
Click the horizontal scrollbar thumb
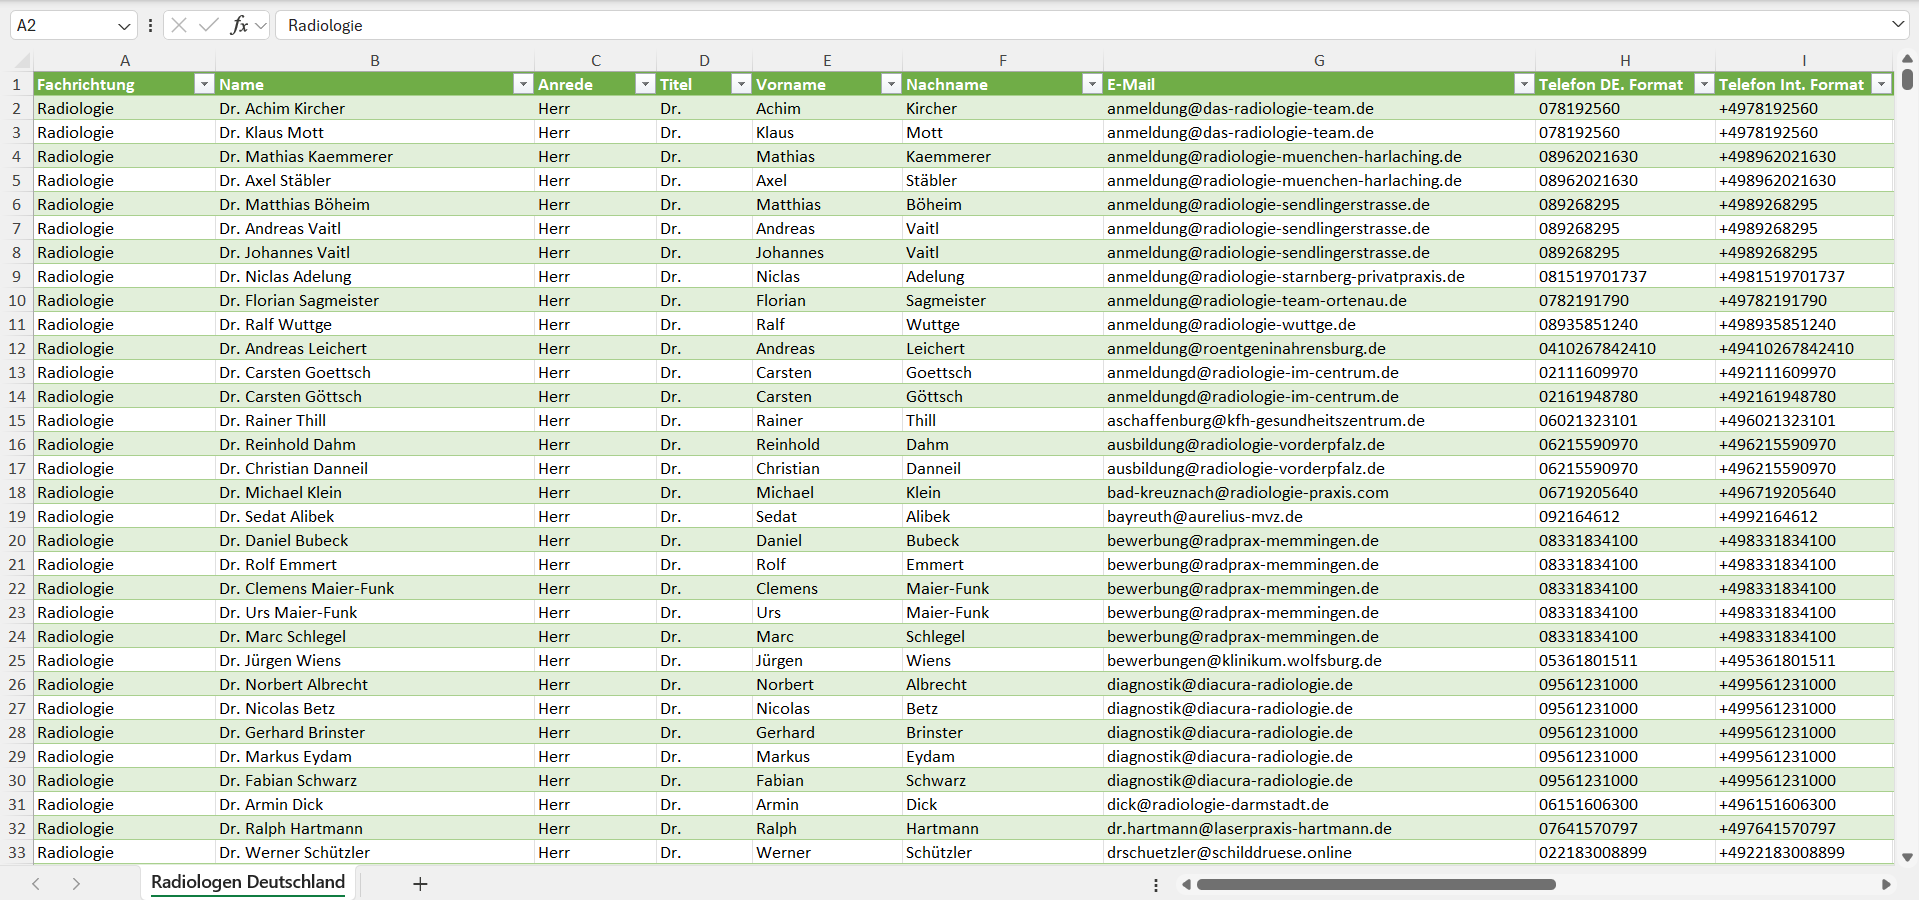1375,884
